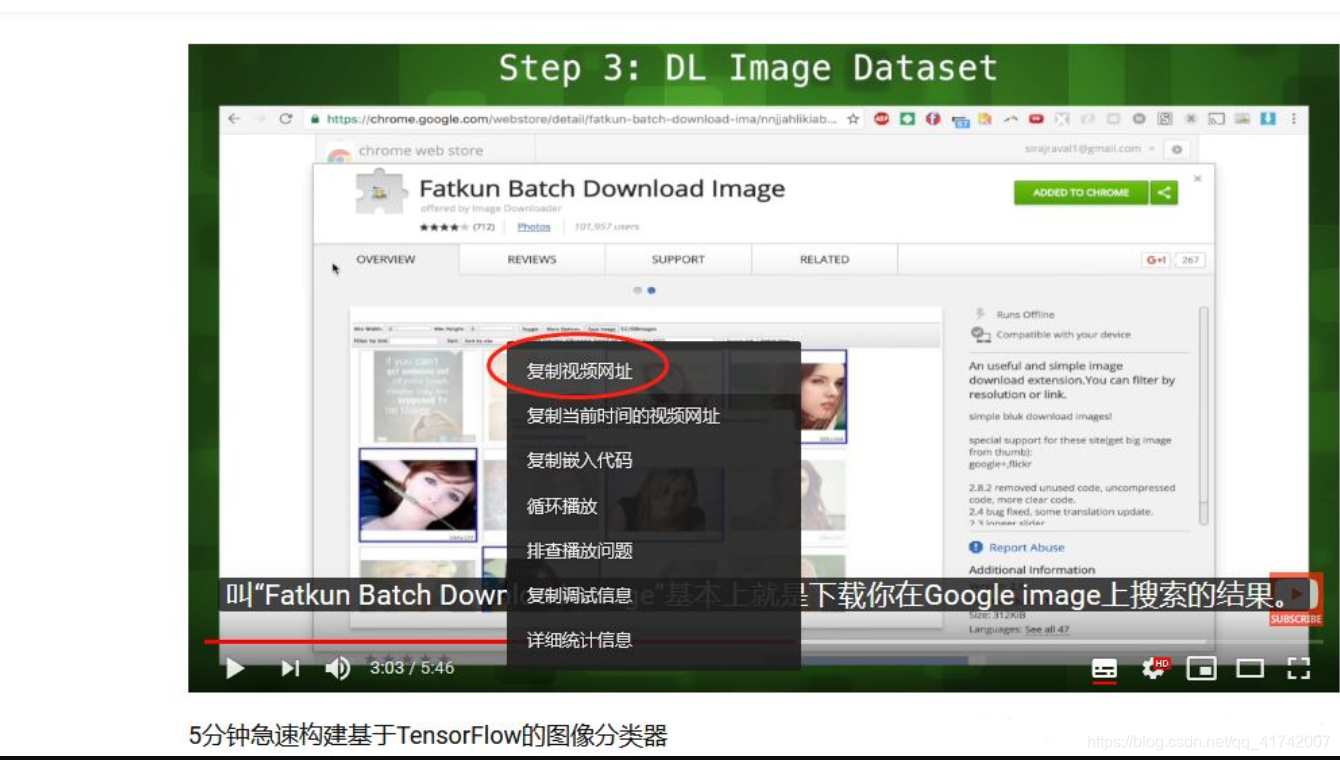Open the Photos category link
Image resolution: width=1340 pixels, height=760 pixels.
[534, 227]
